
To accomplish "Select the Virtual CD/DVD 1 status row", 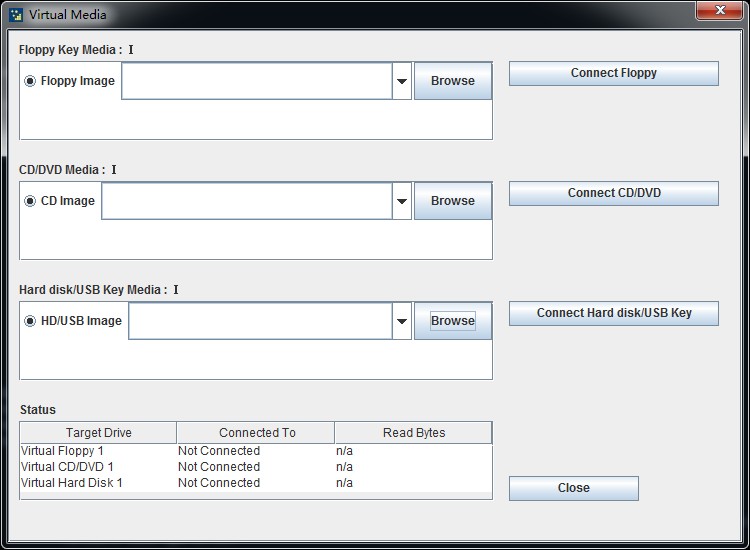I will pos(68,467).
